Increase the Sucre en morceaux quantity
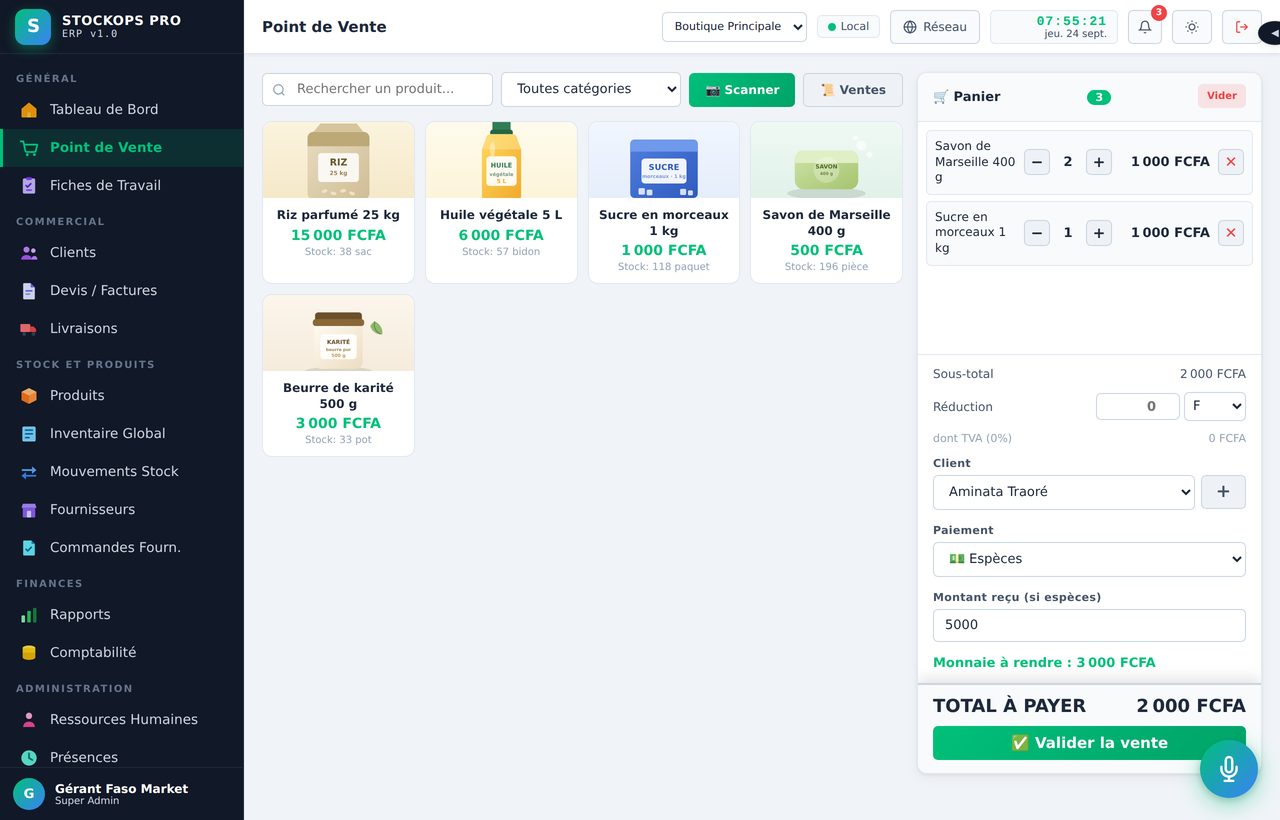 1099,233
